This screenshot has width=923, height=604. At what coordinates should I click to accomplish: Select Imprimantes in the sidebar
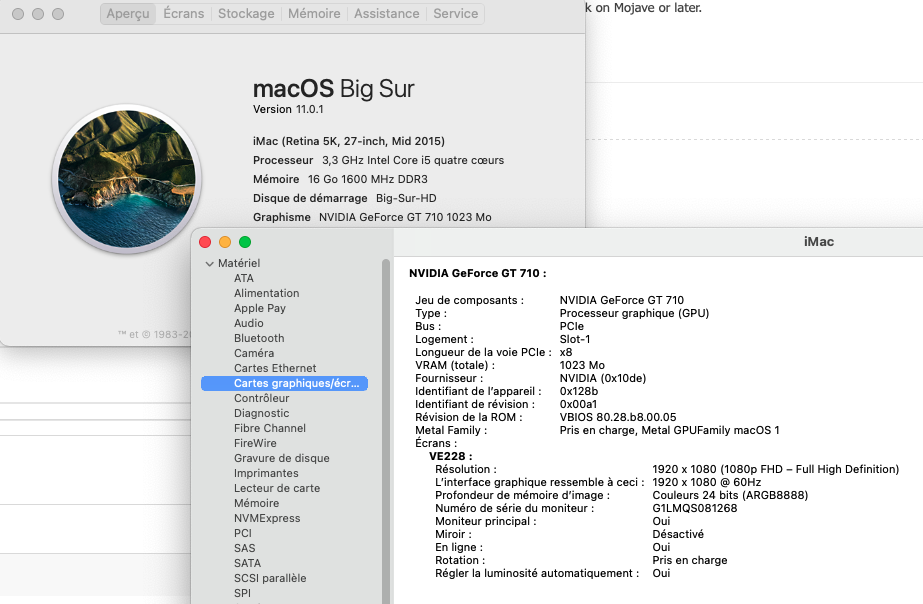click(x=266, y=473)
